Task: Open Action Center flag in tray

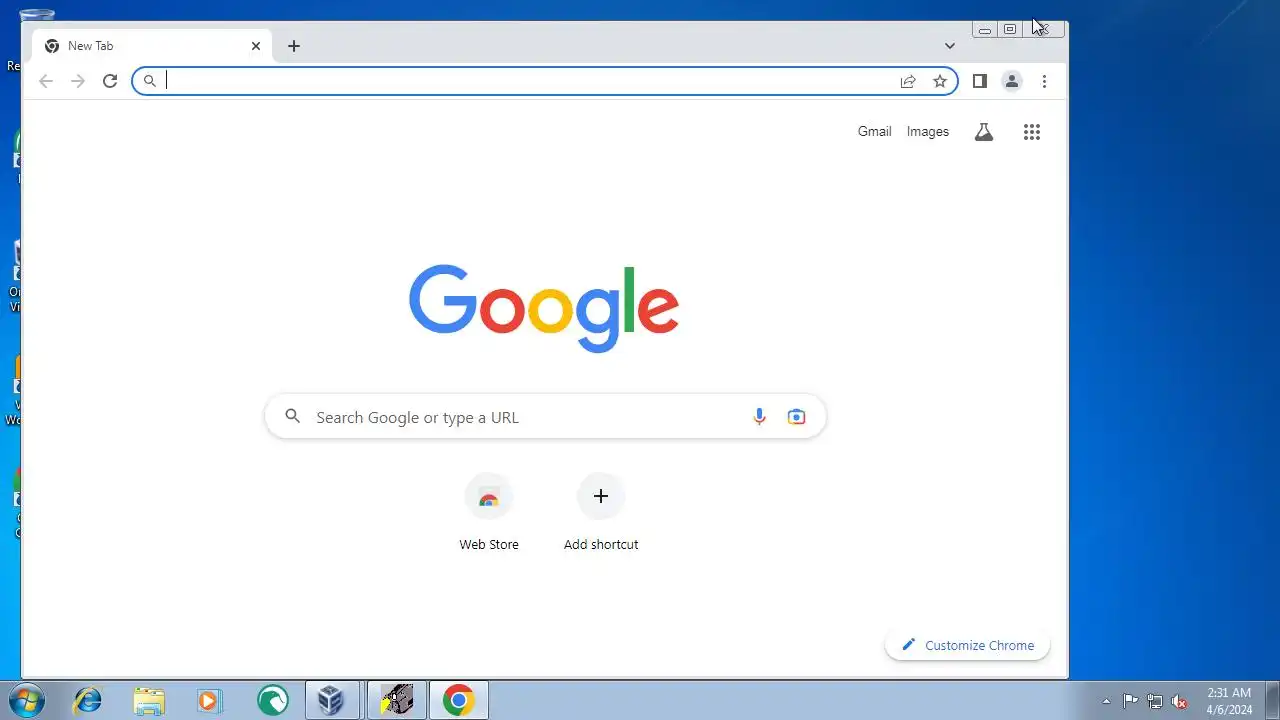Action: pos(1130,701)
